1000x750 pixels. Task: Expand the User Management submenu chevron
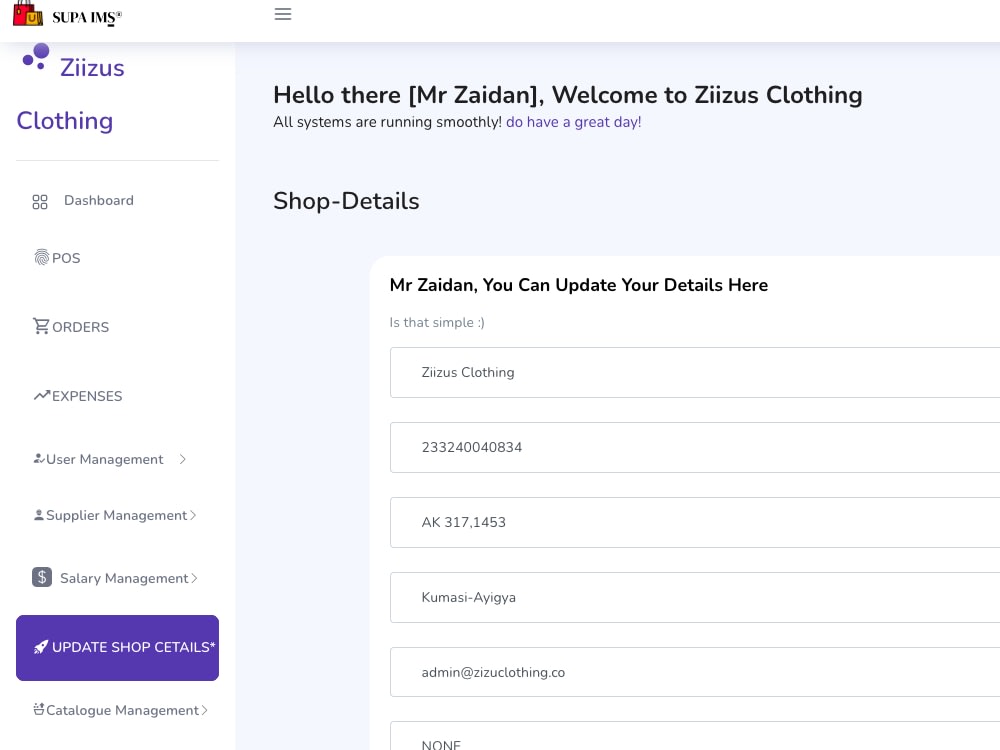(182, 459)
